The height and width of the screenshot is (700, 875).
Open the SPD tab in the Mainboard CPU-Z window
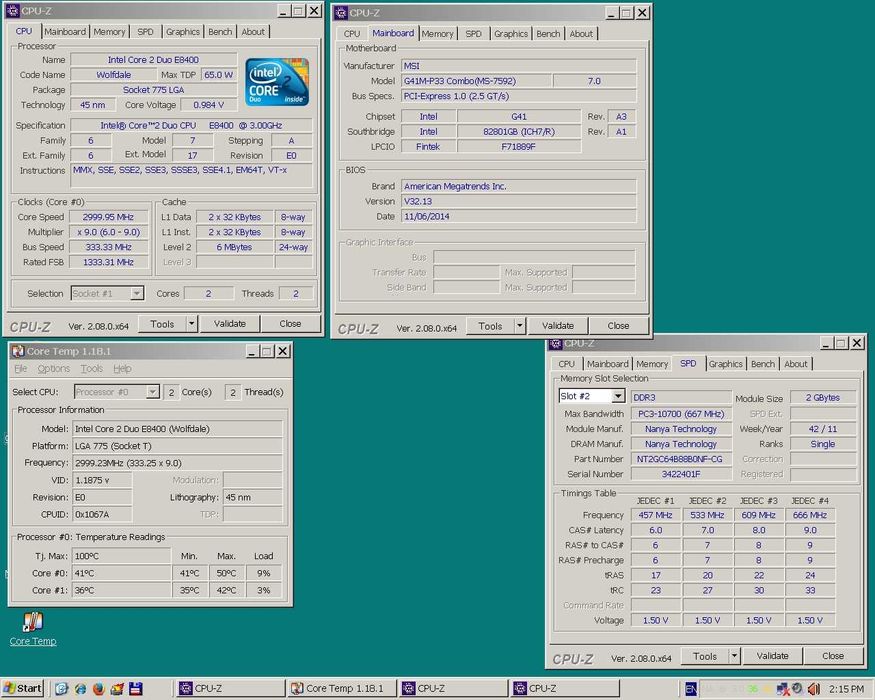[x=473, y=34]
